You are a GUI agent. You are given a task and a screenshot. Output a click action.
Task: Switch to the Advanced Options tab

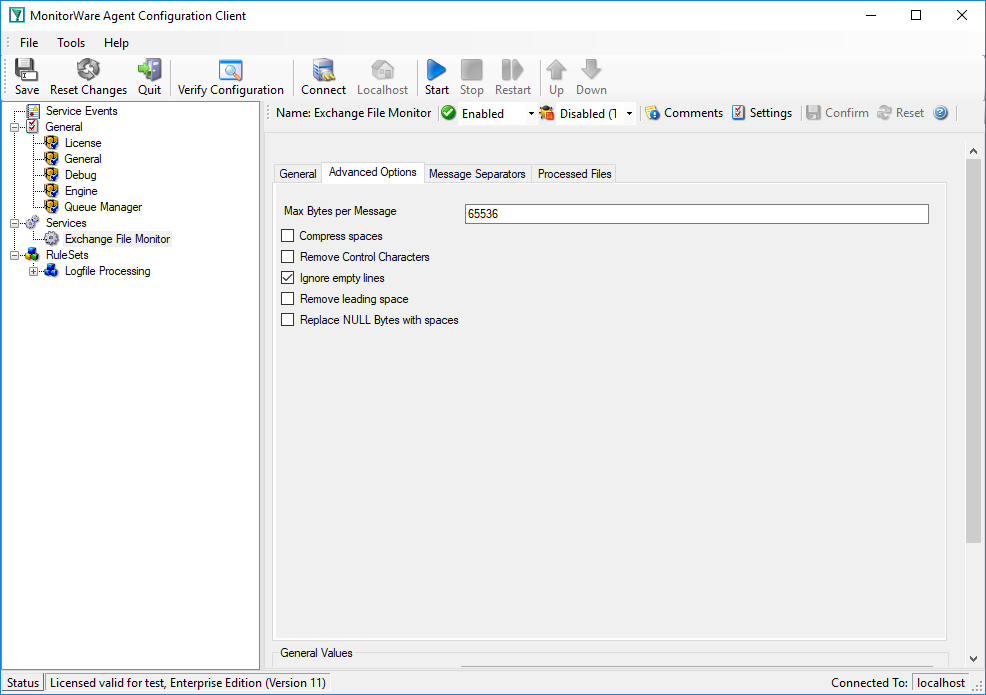pos(372,172)
